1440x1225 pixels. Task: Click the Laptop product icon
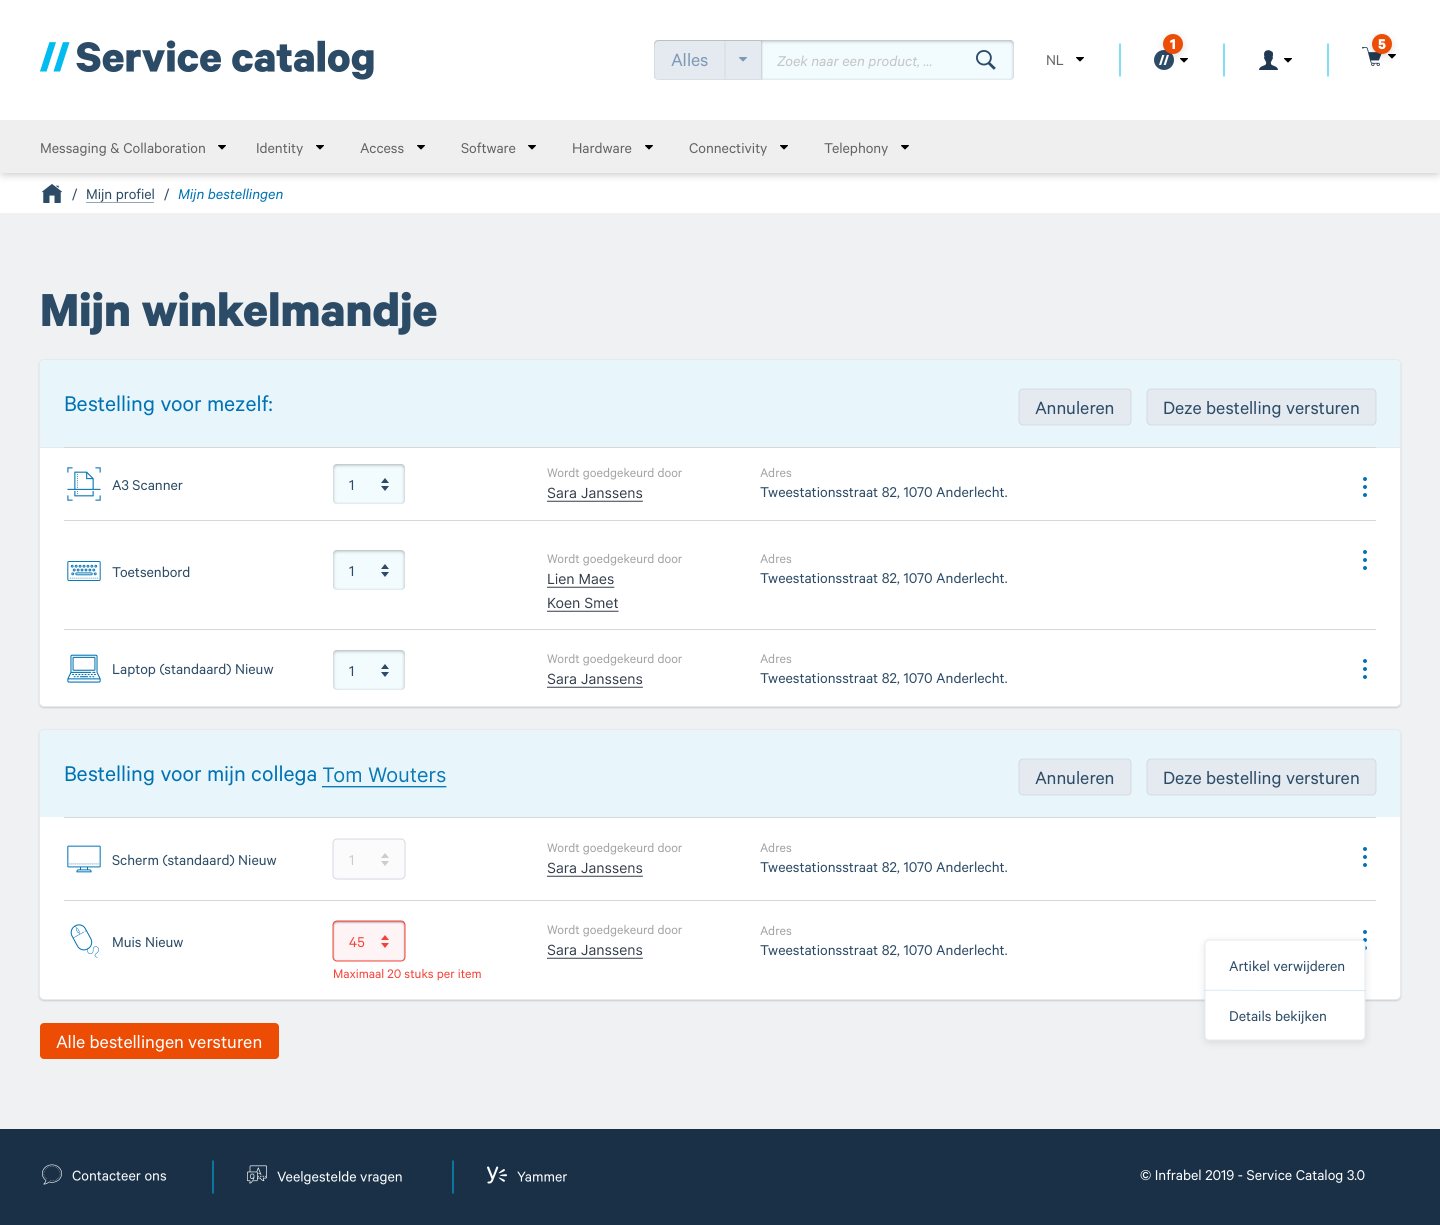[x=84, y=669]
